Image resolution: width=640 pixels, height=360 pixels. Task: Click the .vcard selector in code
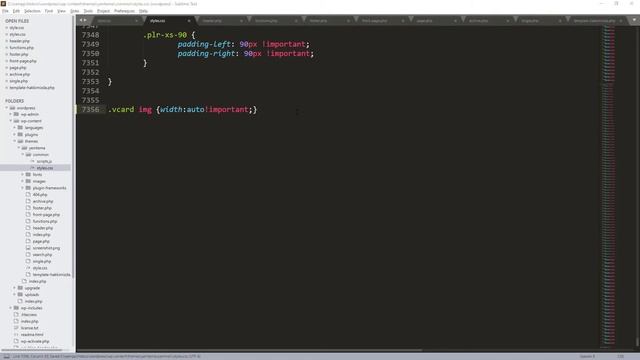coord(121,109)
